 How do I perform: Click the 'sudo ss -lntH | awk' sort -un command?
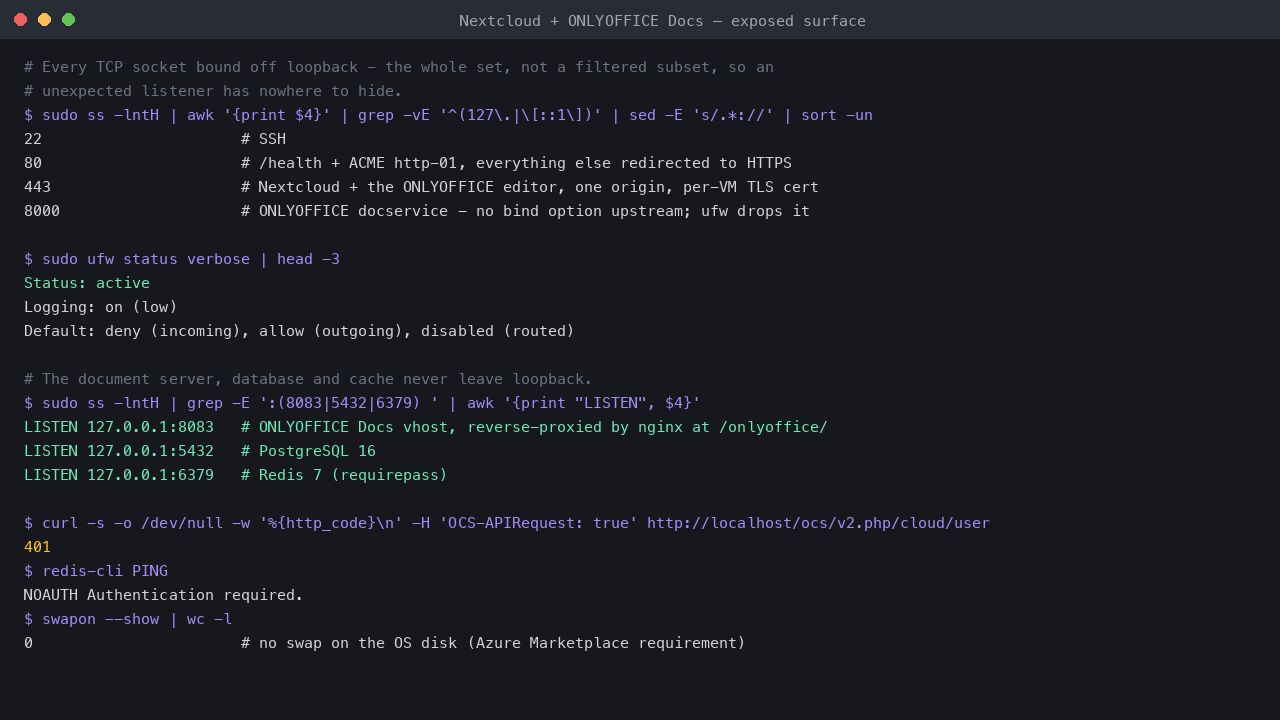tap(448, 115)
